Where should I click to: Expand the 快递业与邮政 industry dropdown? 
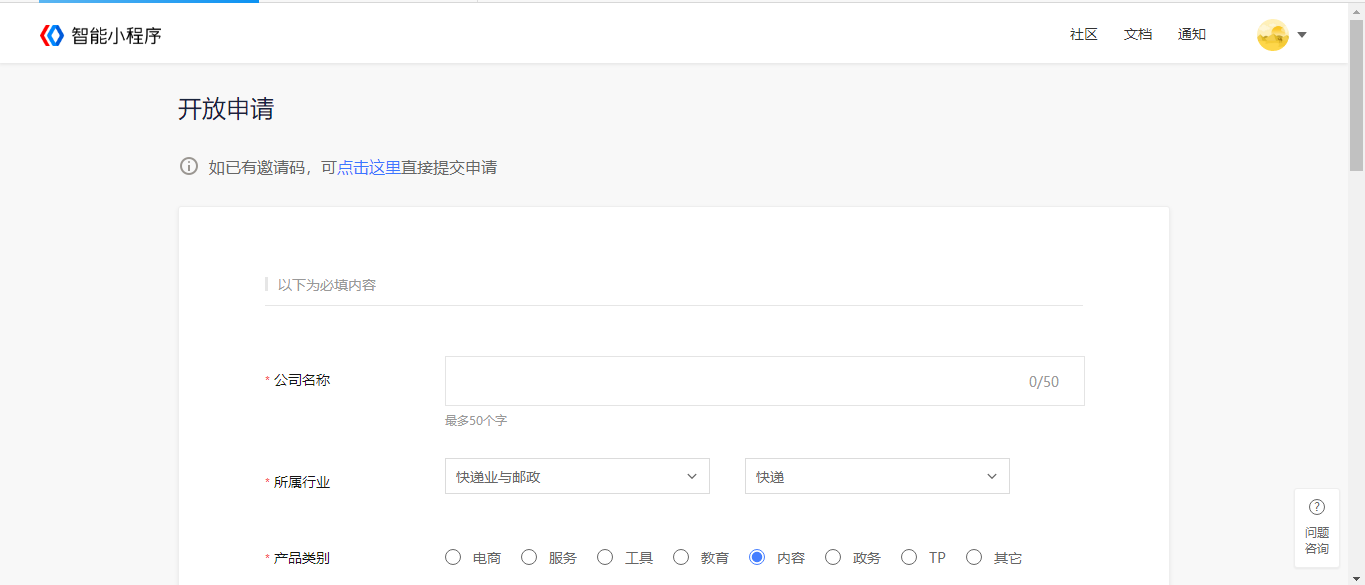coord(577,476)
